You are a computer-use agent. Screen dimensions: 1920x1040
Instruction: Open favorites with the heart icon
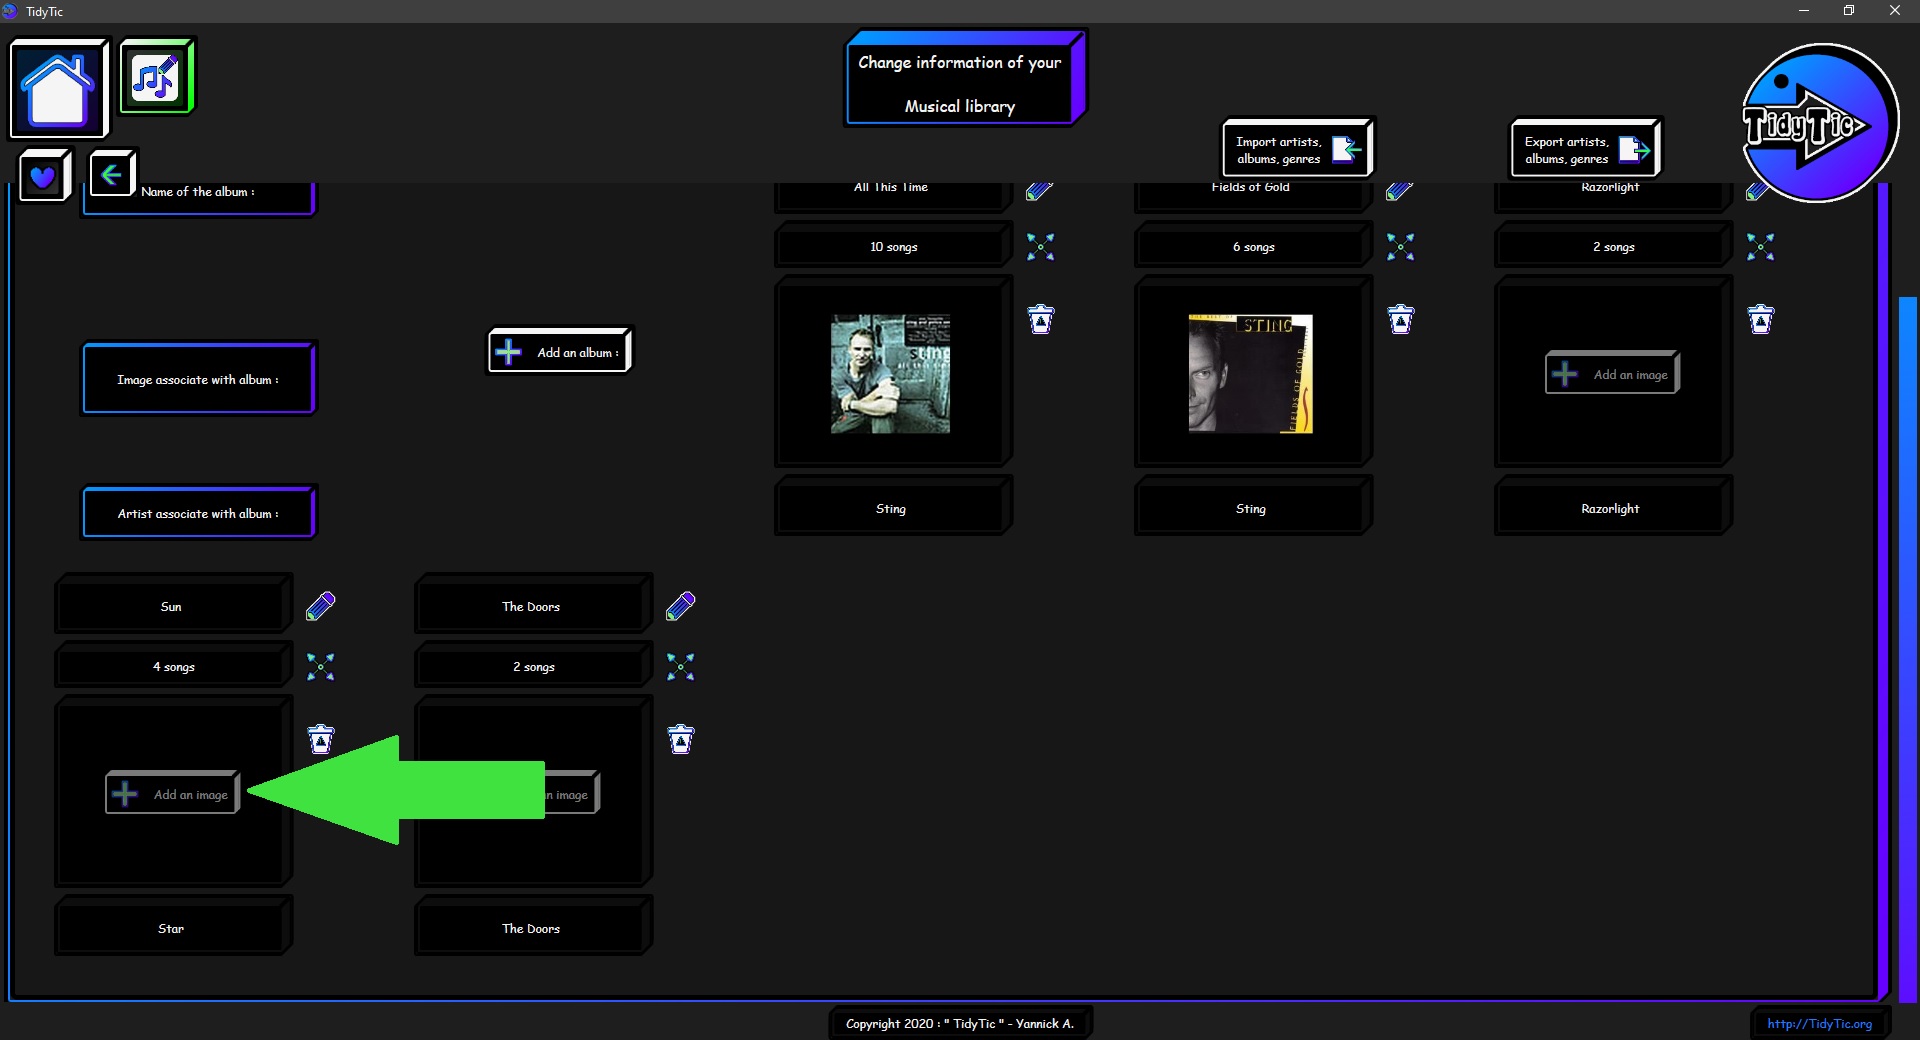[x=44, y=175]
